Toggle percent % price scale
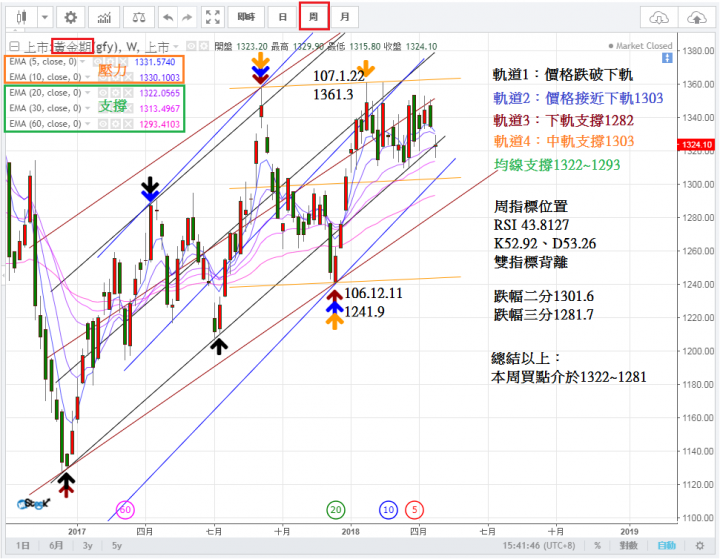 coord(597,545)
